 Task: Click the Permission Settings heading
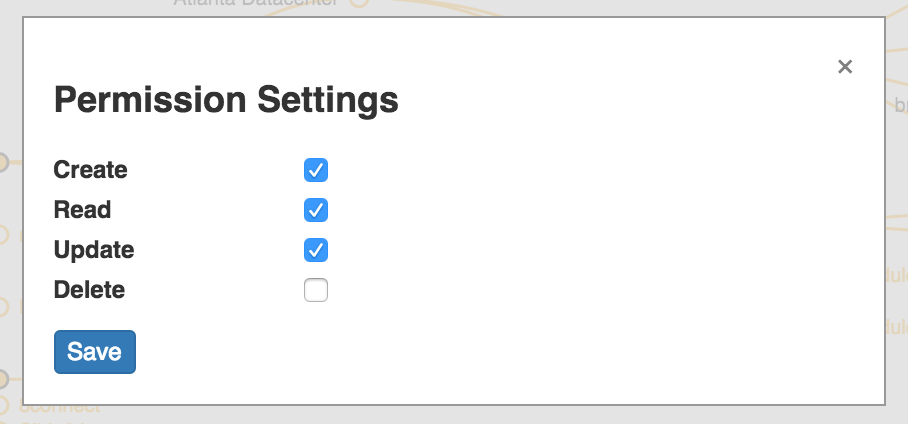pyautogui.click(x=226, y=100)
